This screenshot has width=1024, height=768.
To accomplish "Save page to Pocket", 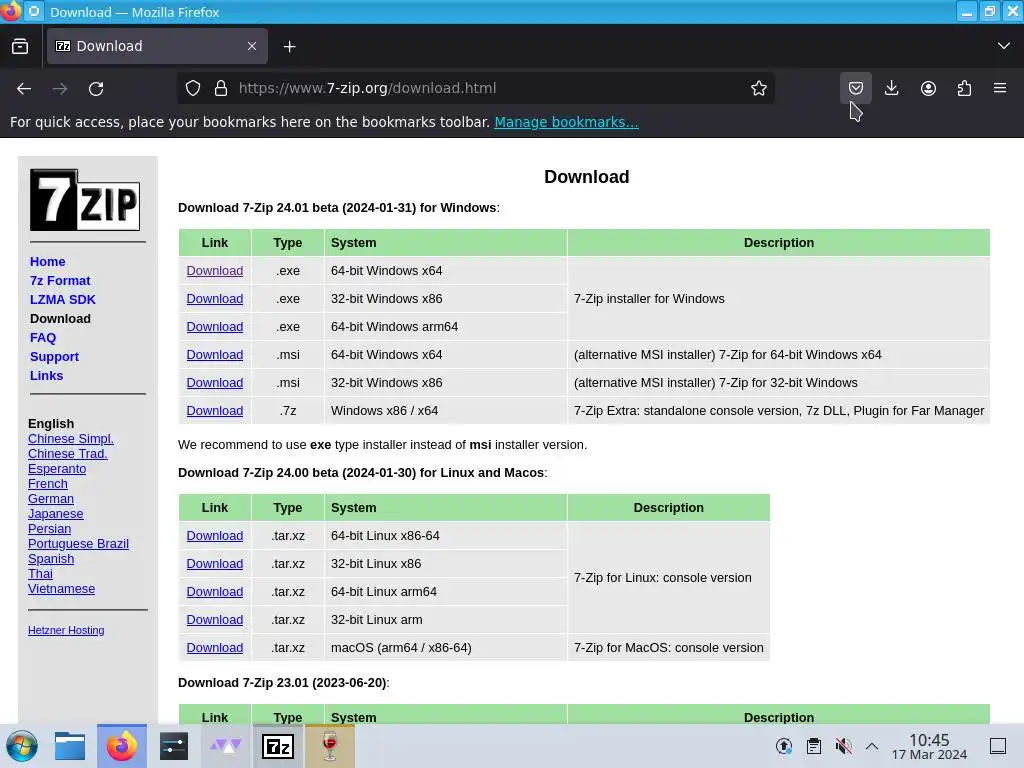I will 856,88.
